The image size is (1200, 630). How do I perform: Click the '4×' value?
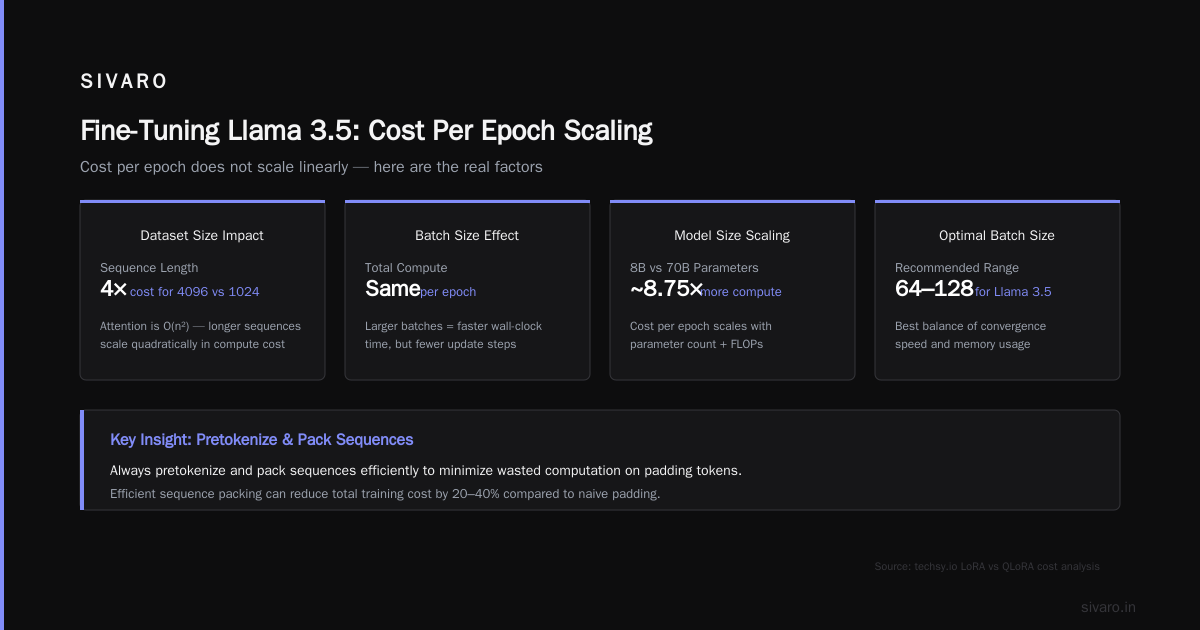113,289
